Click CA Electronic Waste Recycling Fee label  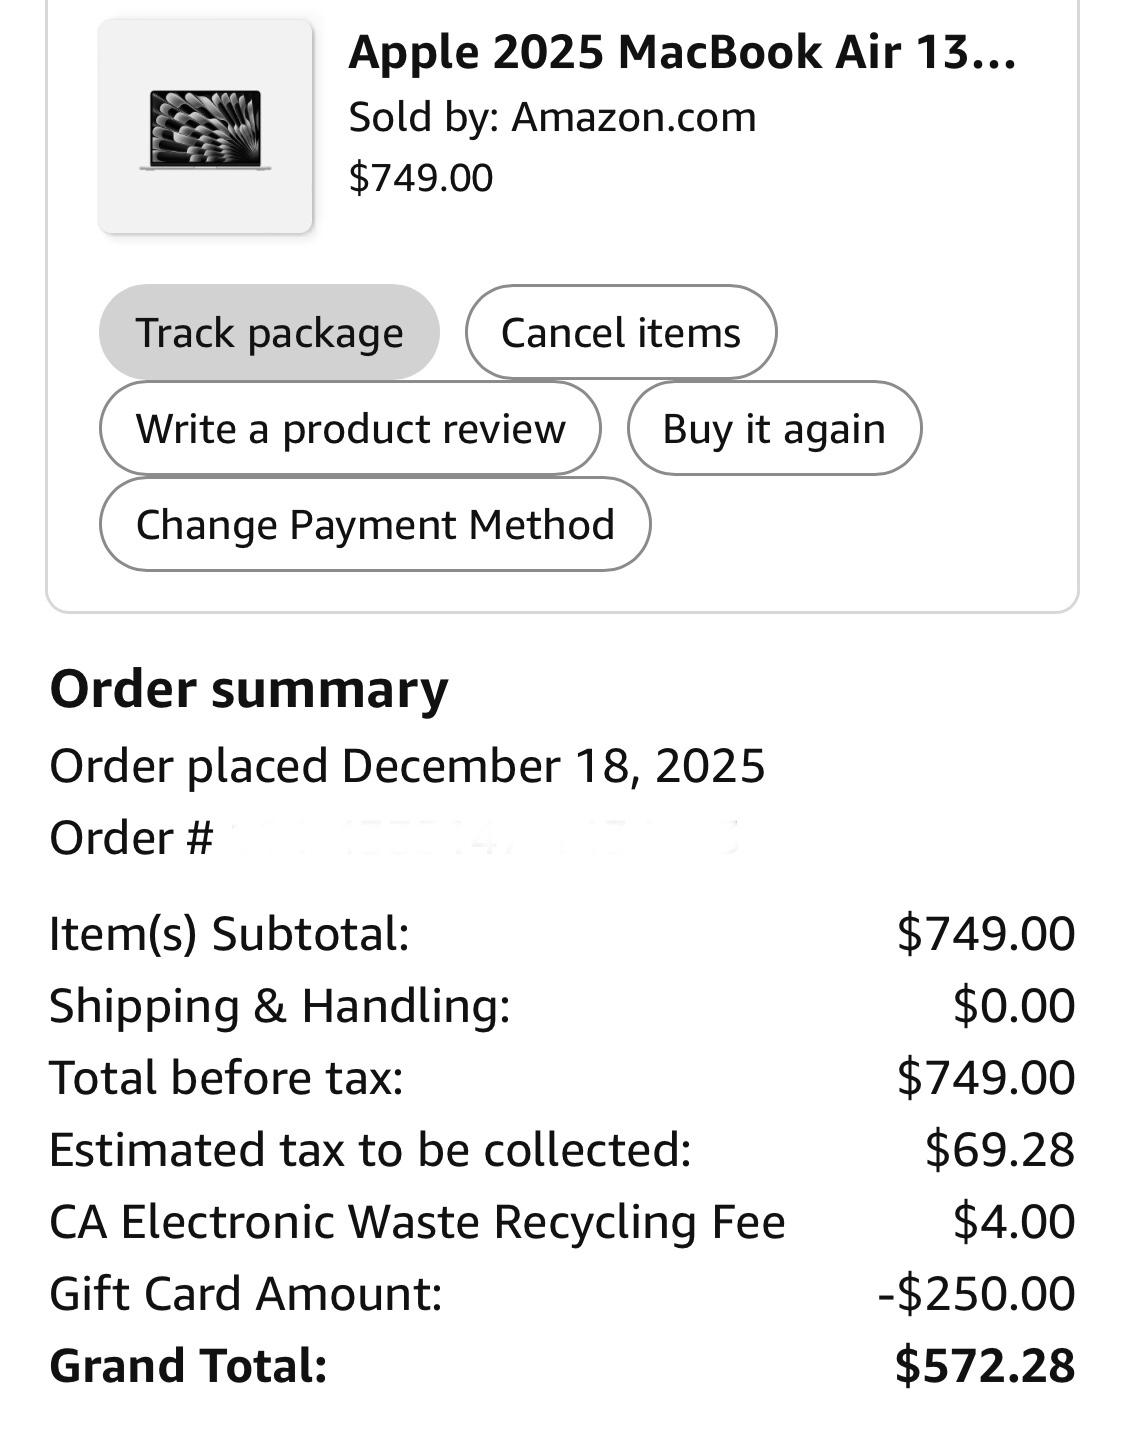tap(417, 1222)
